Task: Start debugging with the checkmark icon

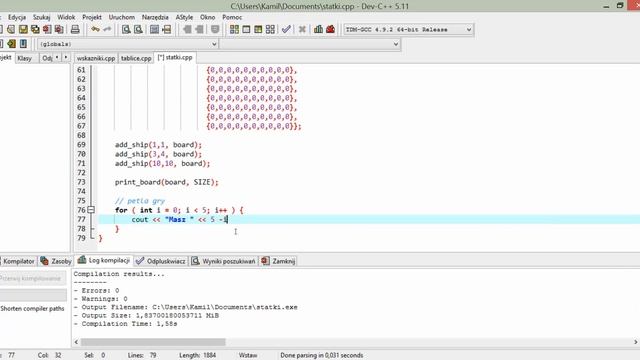Action: point(286,29)
